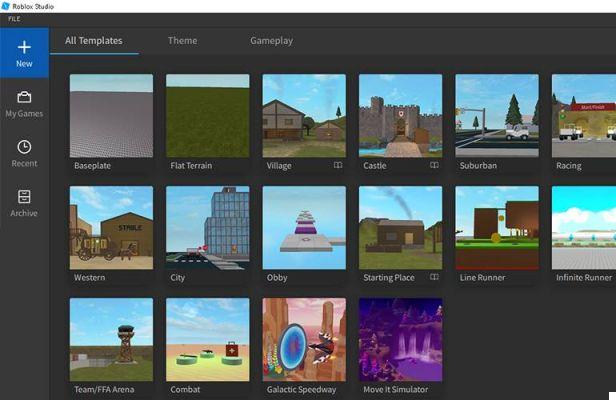Click the My Games label in sidebar
Image resolution: width=616 pixels, height=400 pixels.
point(24,114)
